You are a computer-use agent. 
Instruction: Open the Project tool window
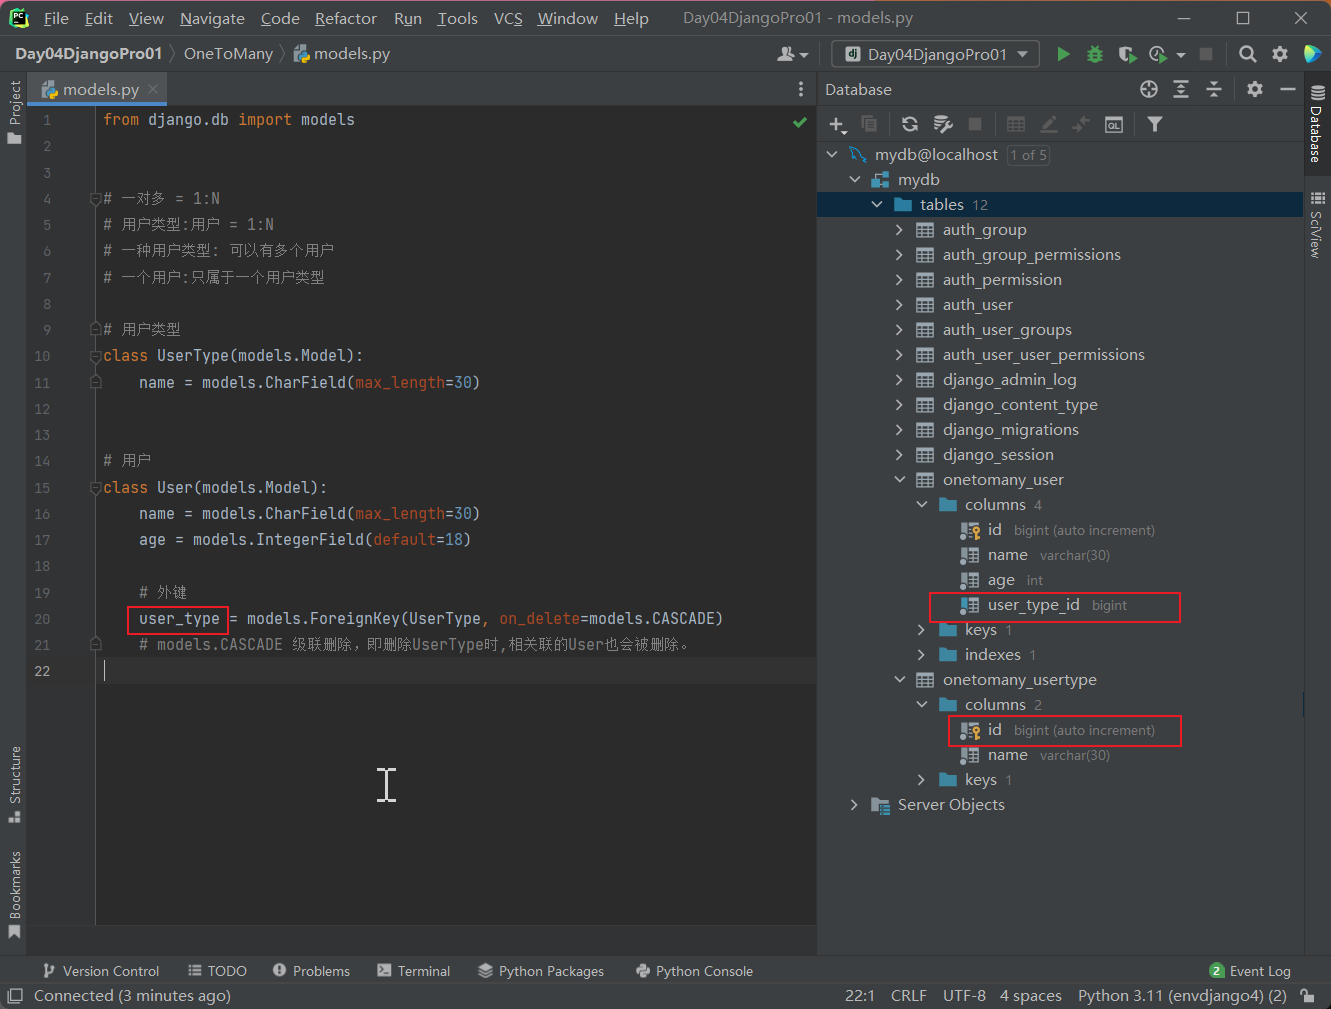[14, 112]
